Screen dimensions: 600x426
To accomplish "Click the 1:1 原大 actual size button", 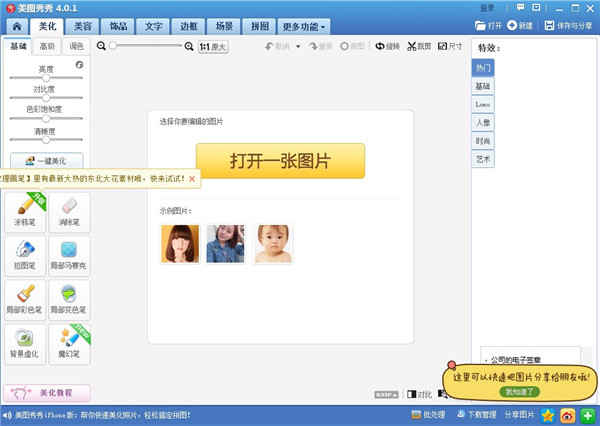I will [213, 47].
